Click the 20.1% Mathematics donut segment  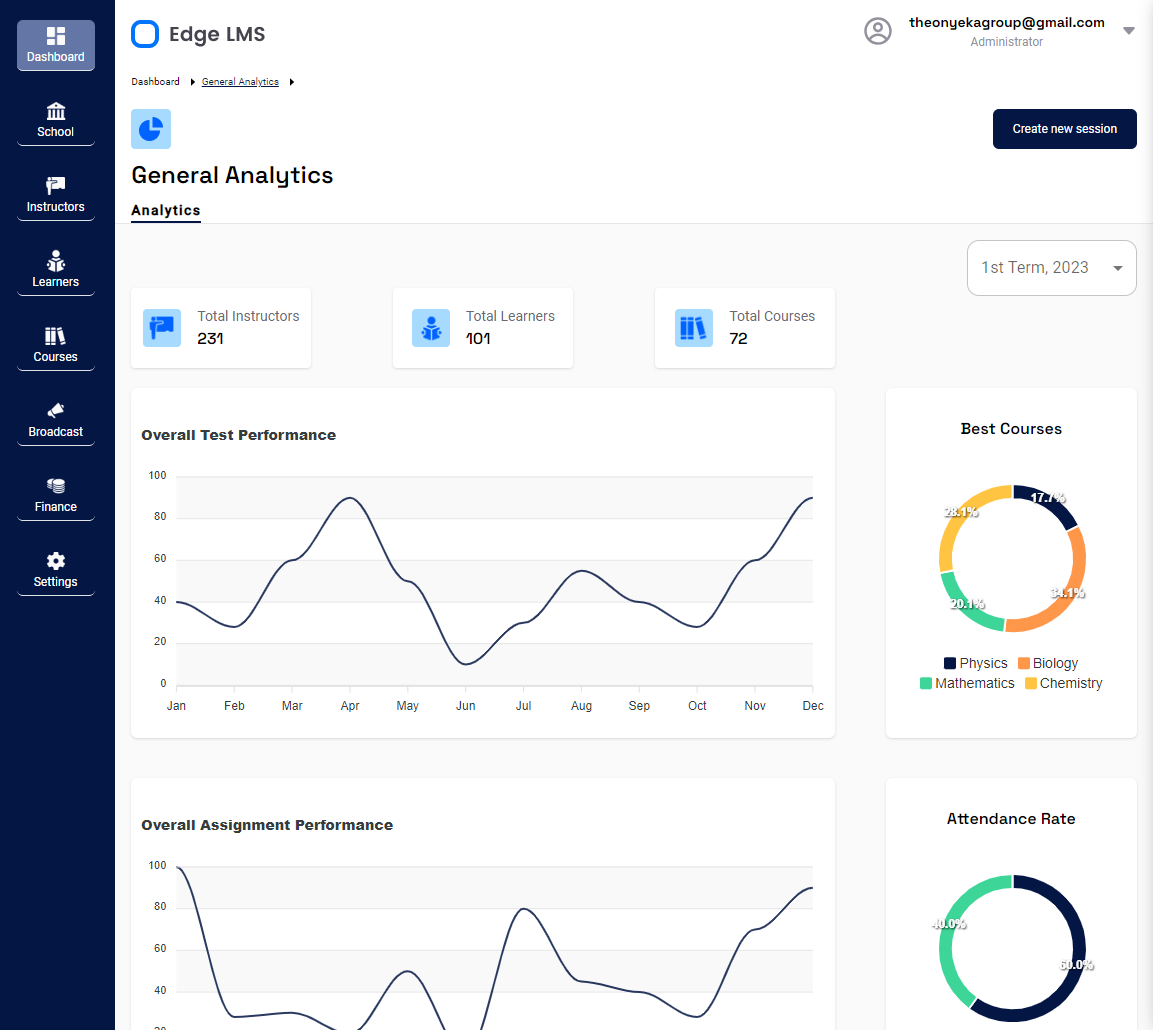967,604
